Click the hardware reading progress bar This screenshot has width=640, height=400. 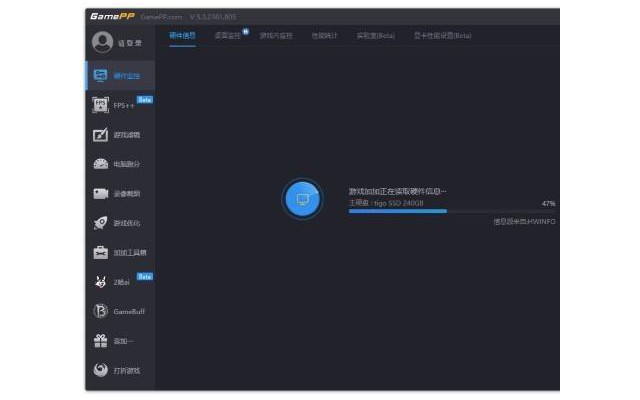pyautogui.click(x=452, y=211)
